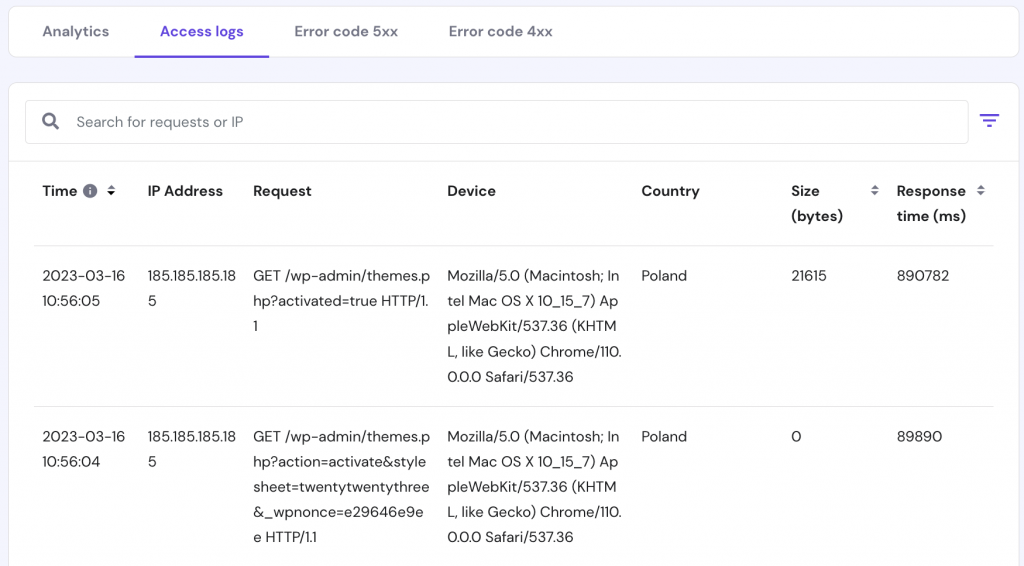Click the Country column header
The width and height of the screenshot is (1024, 566).
point(670,191)
